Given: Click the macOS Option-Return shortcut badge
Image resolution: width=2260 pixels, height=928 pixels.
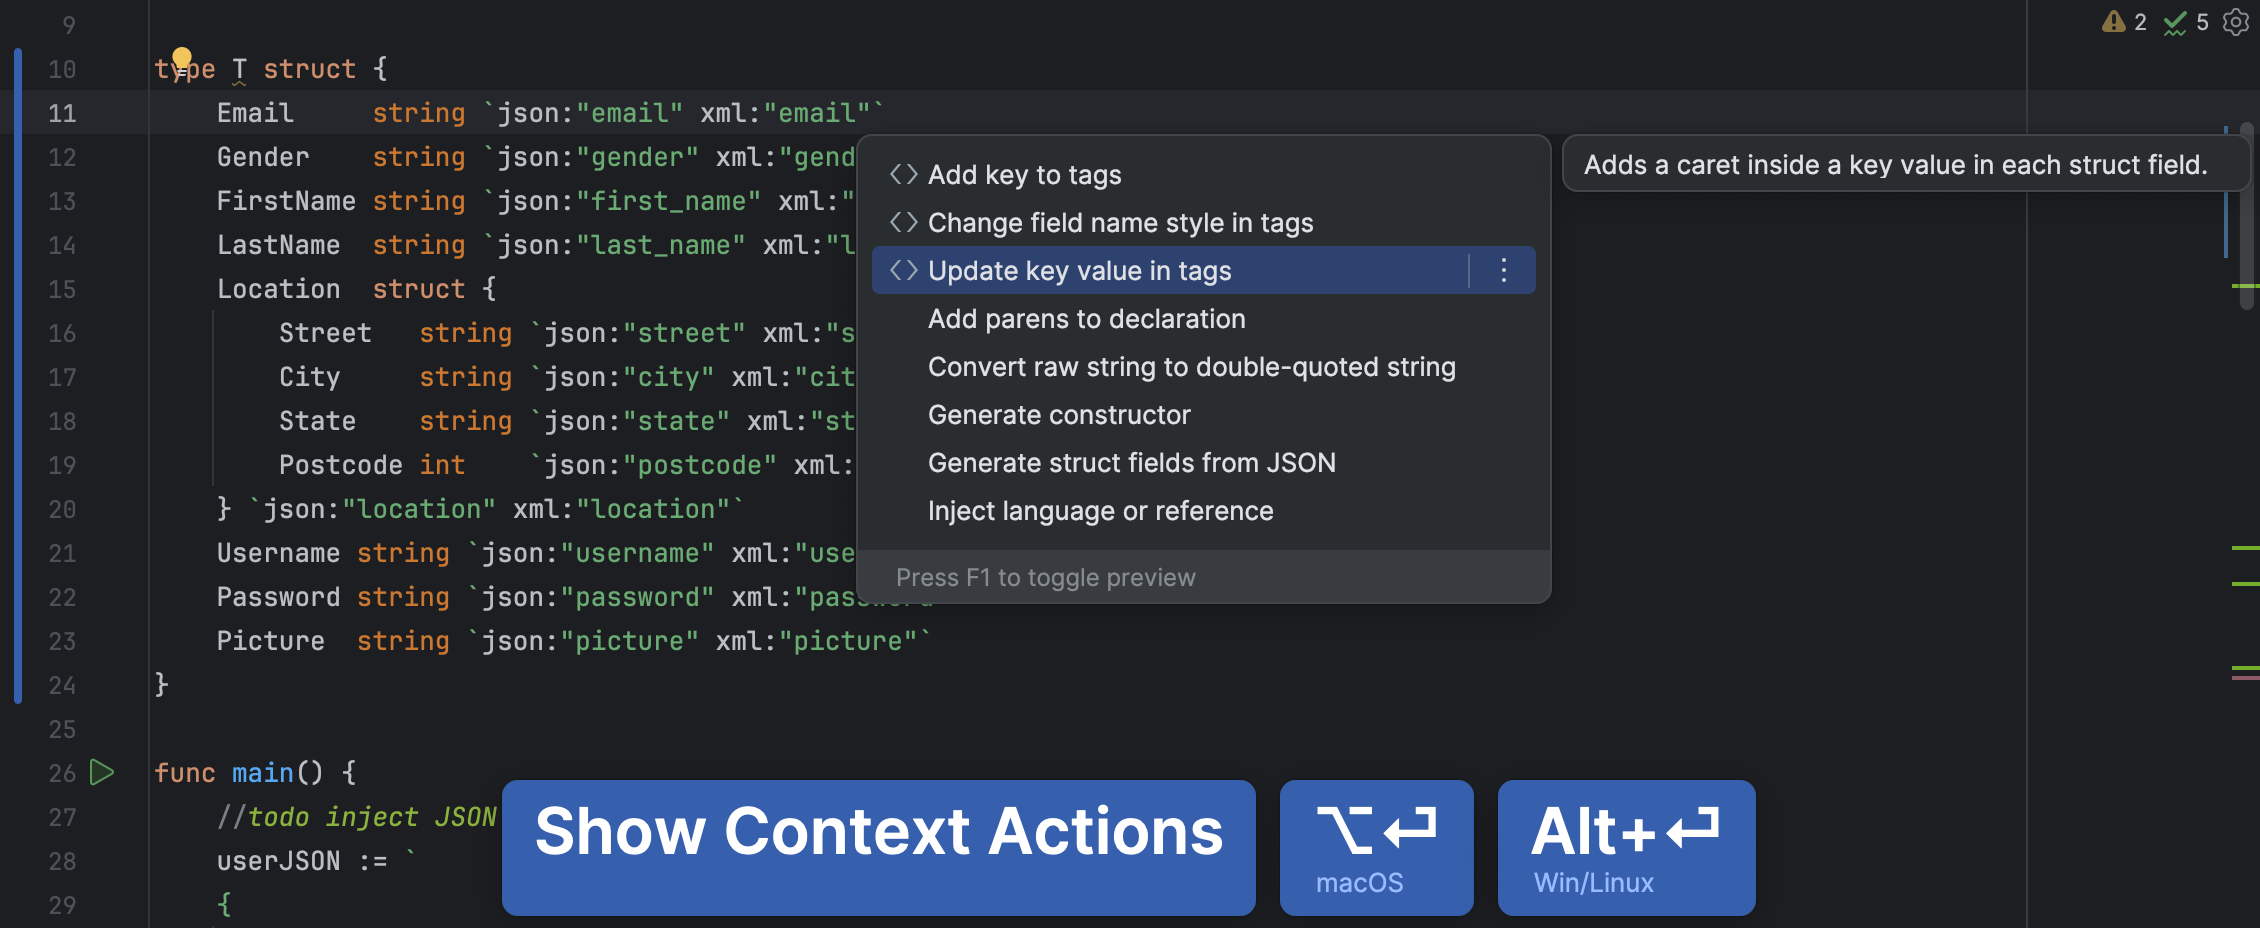Looking at the screenshot, I should coord(1376,847).
